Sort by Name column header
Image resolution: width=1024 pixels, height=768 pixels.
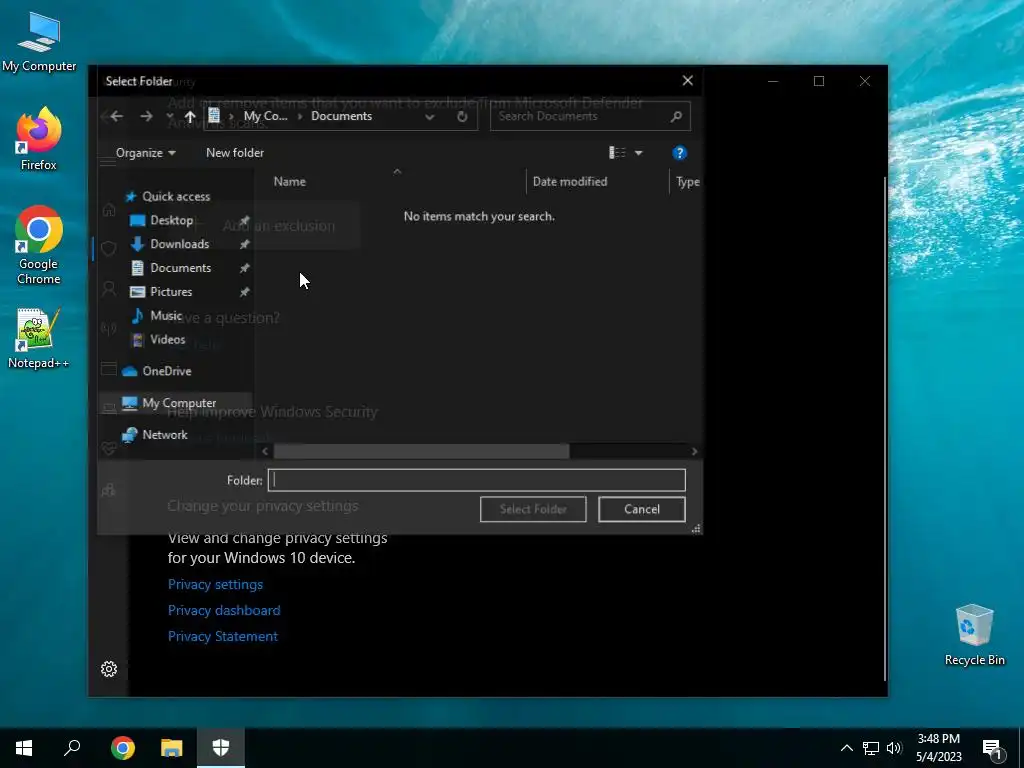(x=290, y=182)
